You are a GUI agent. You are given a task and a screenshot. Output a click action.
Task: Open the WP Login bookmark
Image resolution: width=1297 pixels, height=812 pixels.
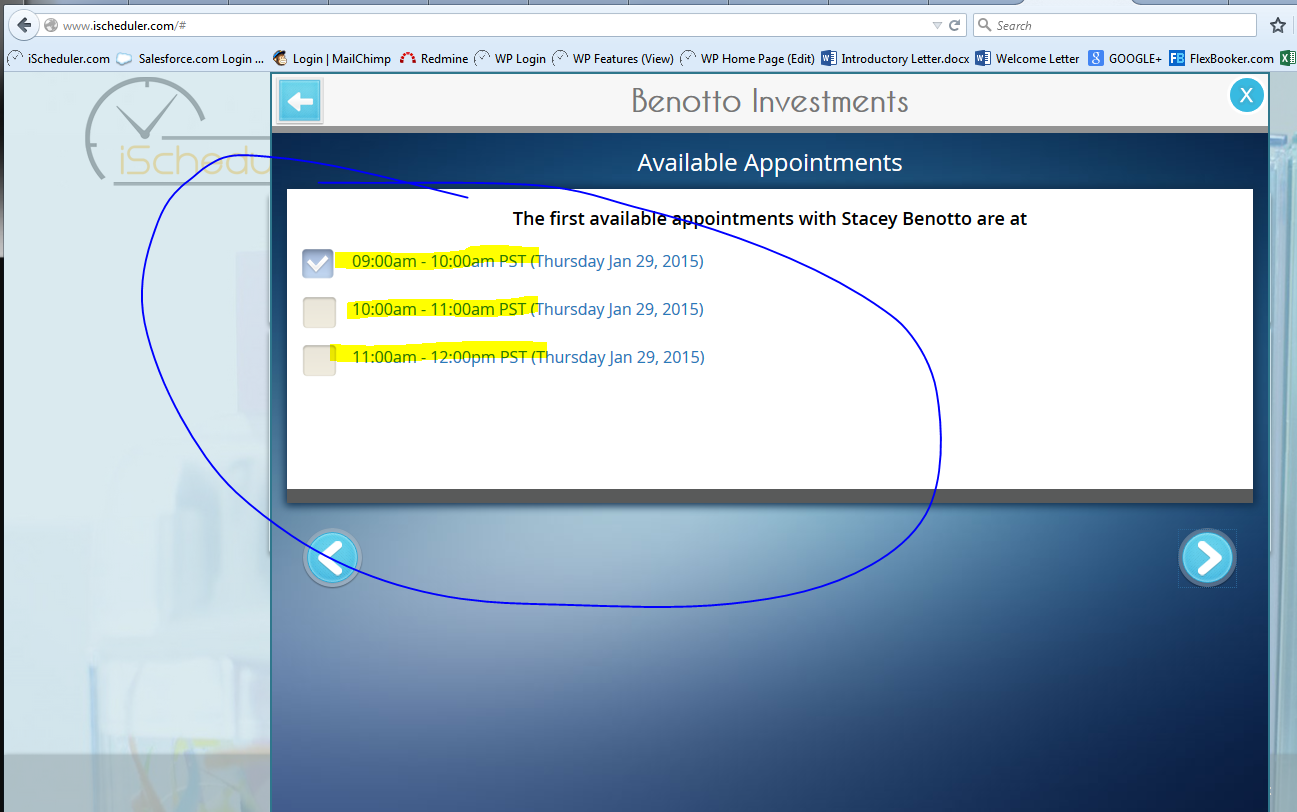click(x=510, y=59)
